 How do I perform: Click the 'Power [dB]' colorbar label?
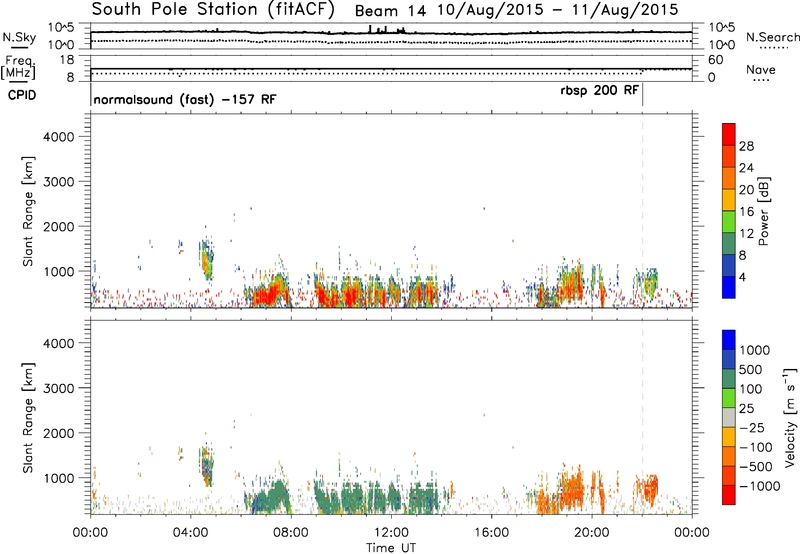(763, 211)
